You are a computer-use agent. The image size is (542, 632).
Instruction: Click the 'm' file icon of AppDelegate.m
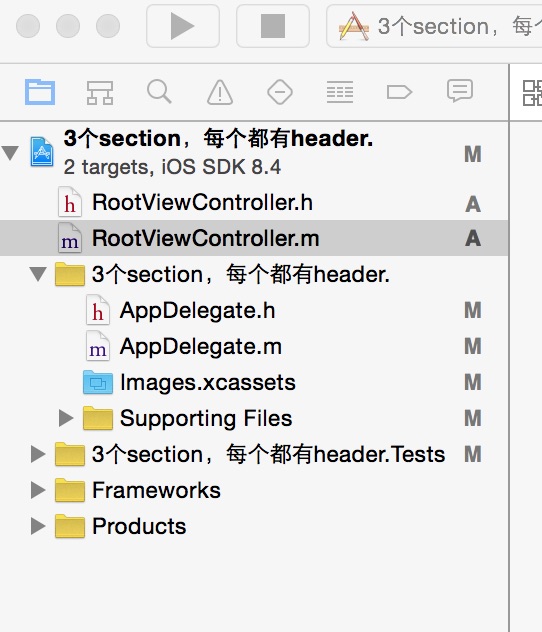98,346
